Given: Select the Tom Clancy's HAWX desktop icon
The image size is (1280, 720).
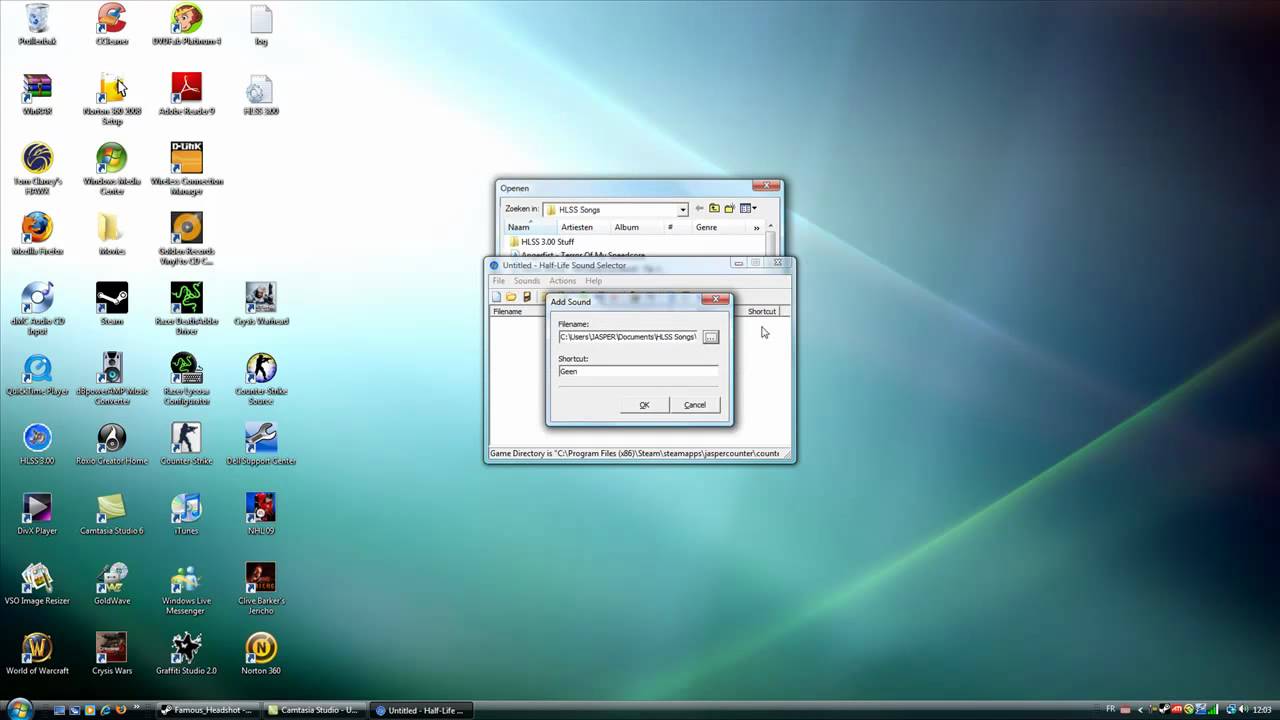Looking at the screenshot, I should point(37,168).
